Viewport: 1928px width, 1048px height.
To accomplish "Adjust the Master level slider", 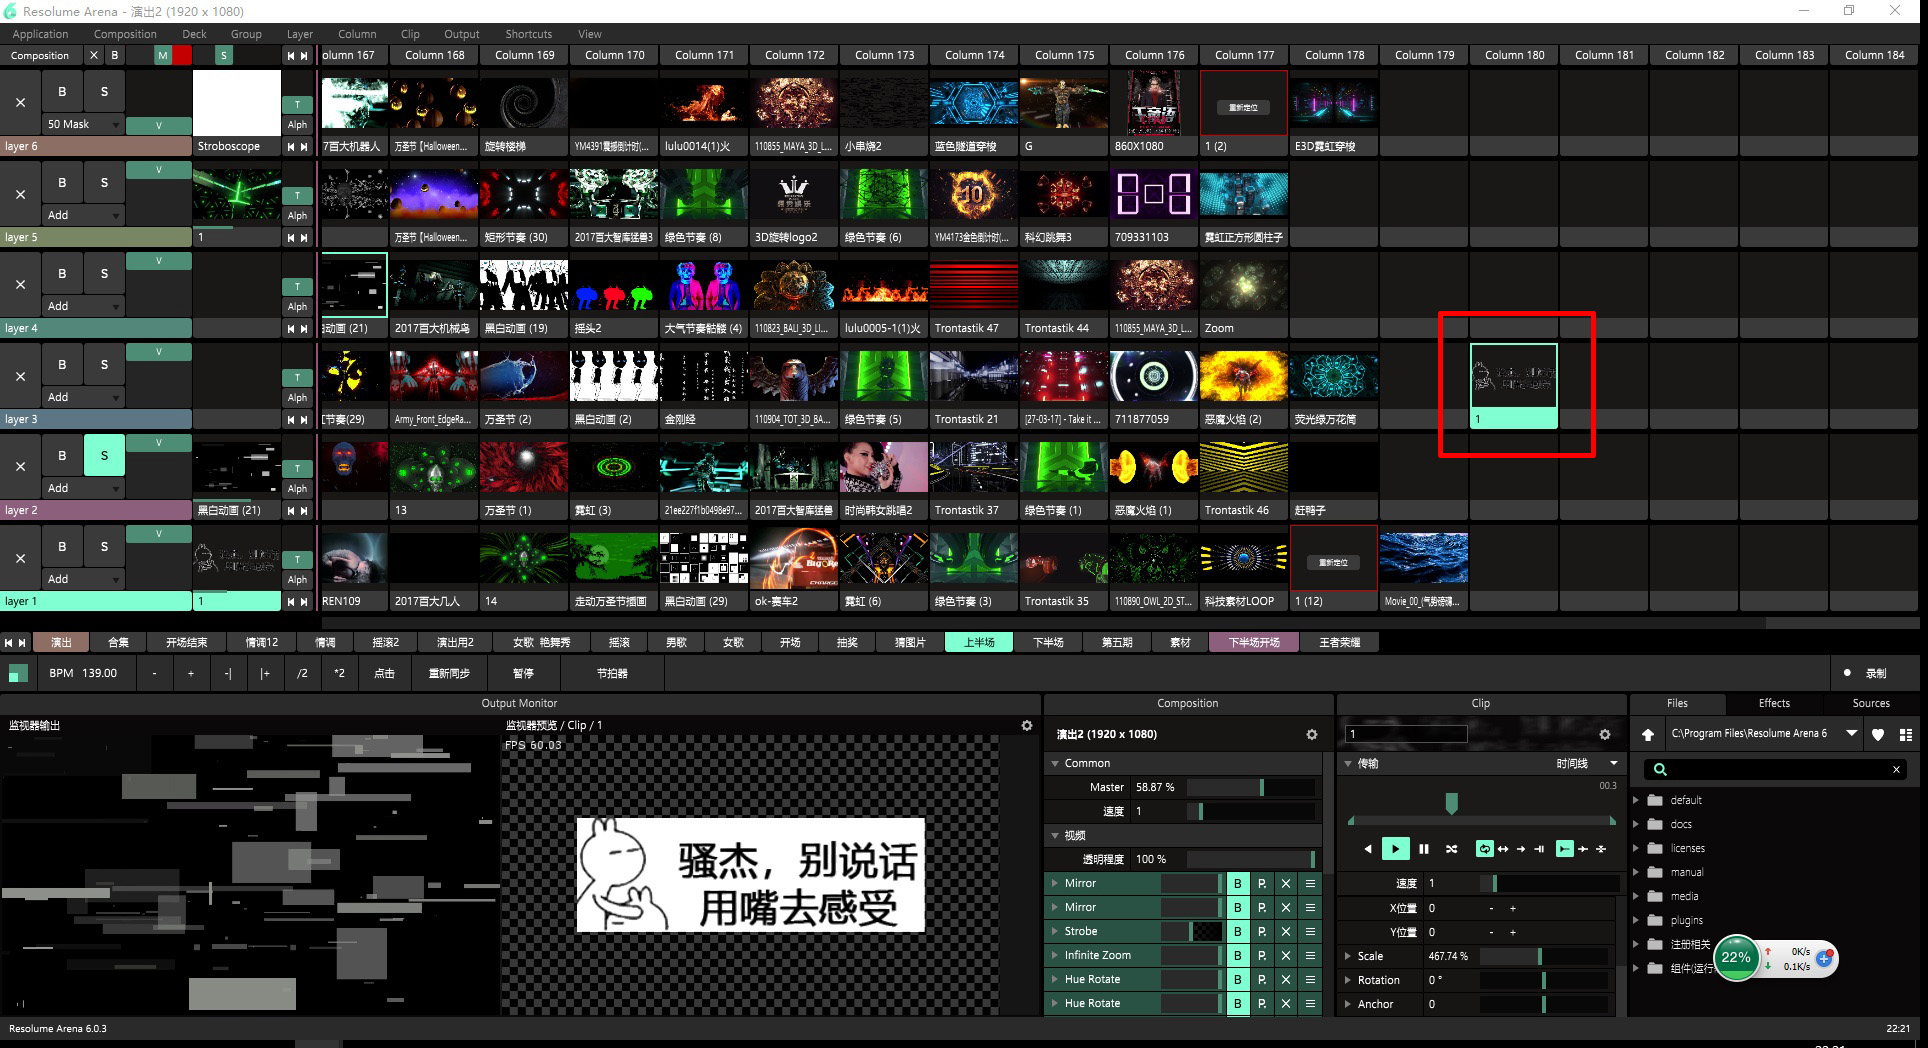I will pos(1250,787).
